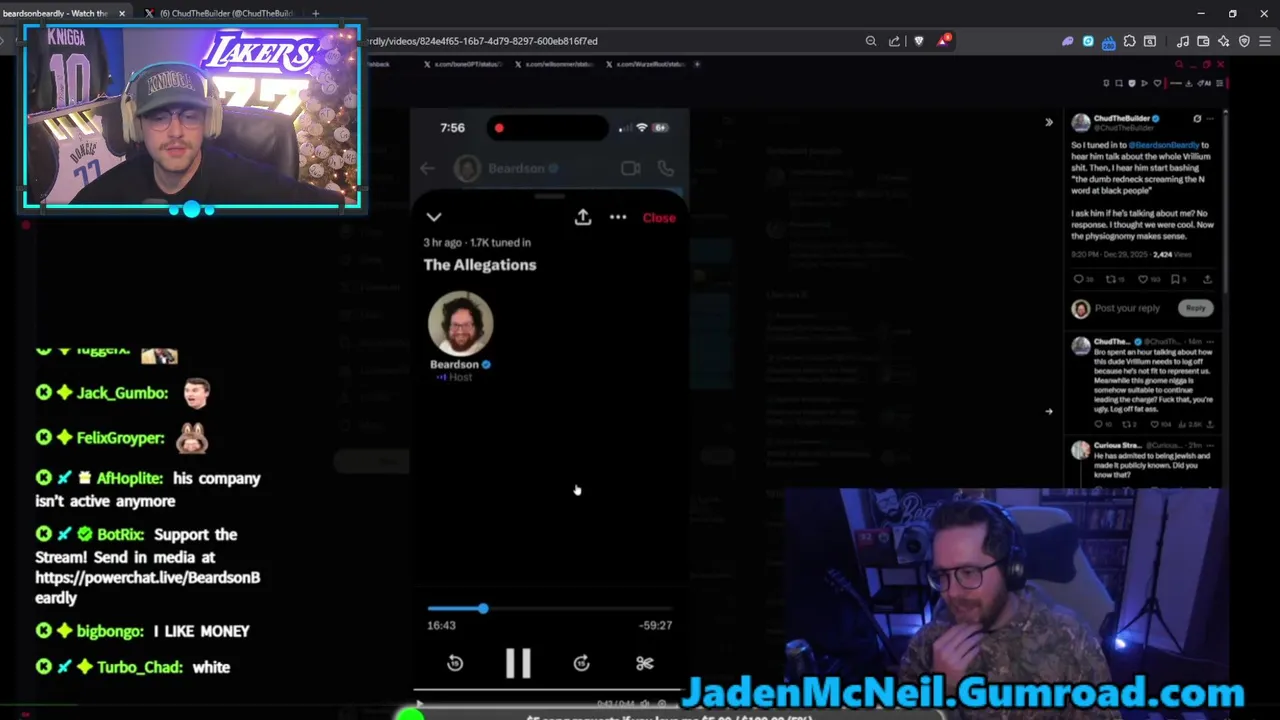The width and height of the screenshot is (1280, 720).
Task: Open the browser sidebar panel icon
Action: click(1150, 41)
